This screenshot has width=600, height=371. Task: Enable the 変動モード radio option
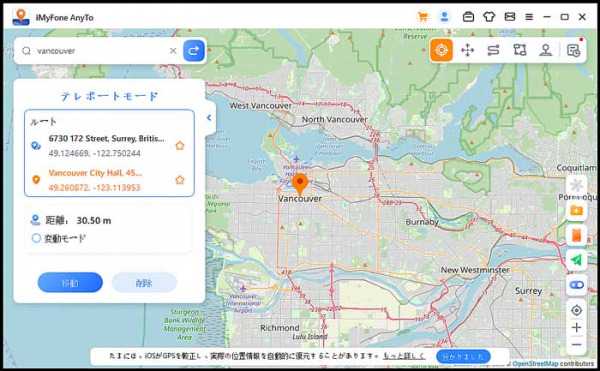[36, 238]
